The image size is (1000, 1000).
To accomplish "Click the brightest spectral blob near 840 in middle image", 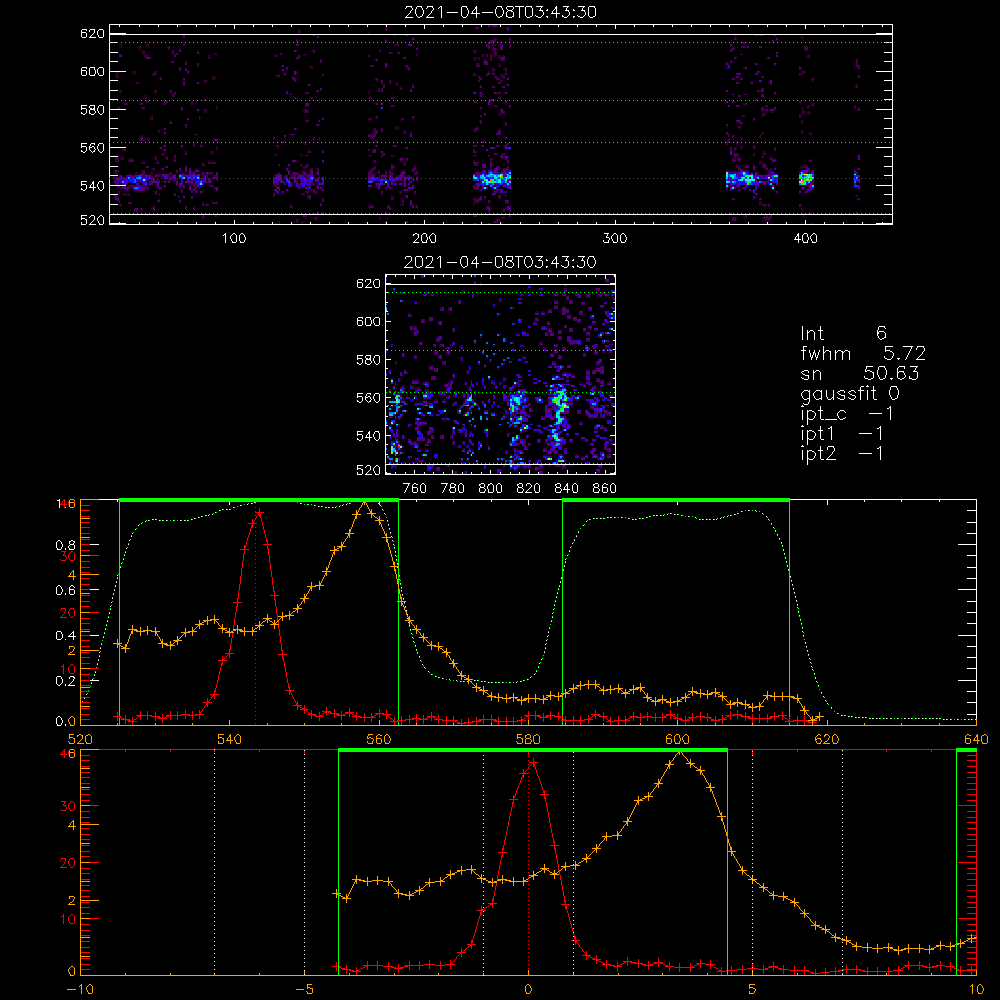I will [559, 408].
